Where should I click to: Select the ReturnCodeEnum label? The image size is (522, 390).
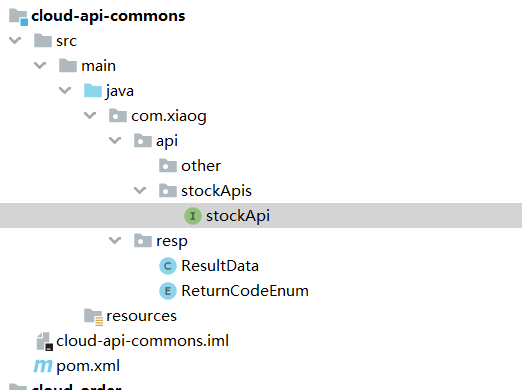(x=245, y=291)
